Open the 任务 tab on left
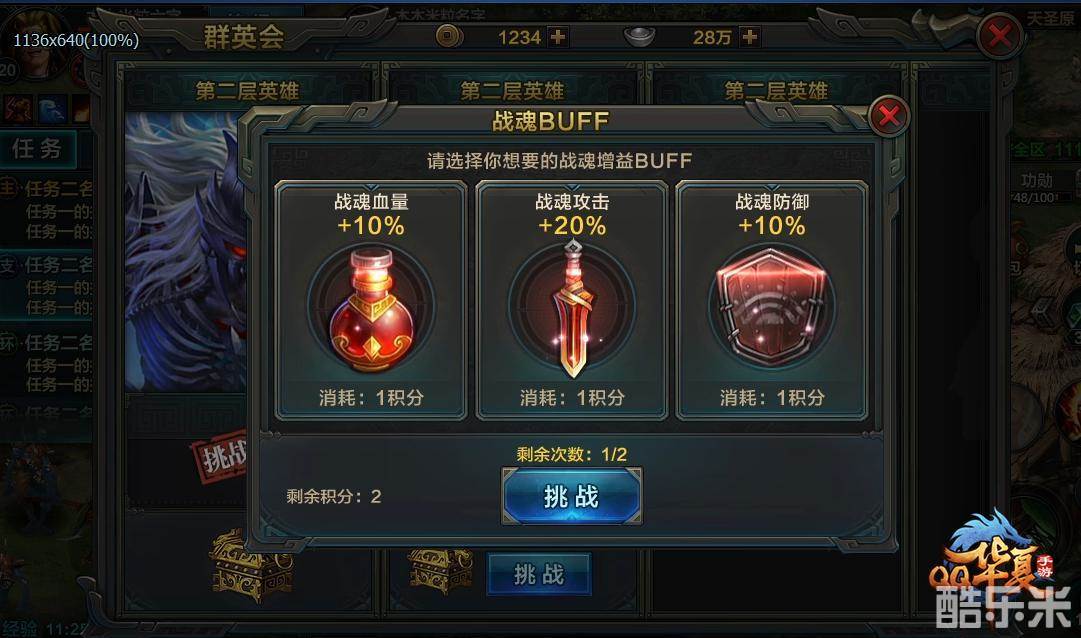The image size is (1081, 638). click(x=37, y=148)
